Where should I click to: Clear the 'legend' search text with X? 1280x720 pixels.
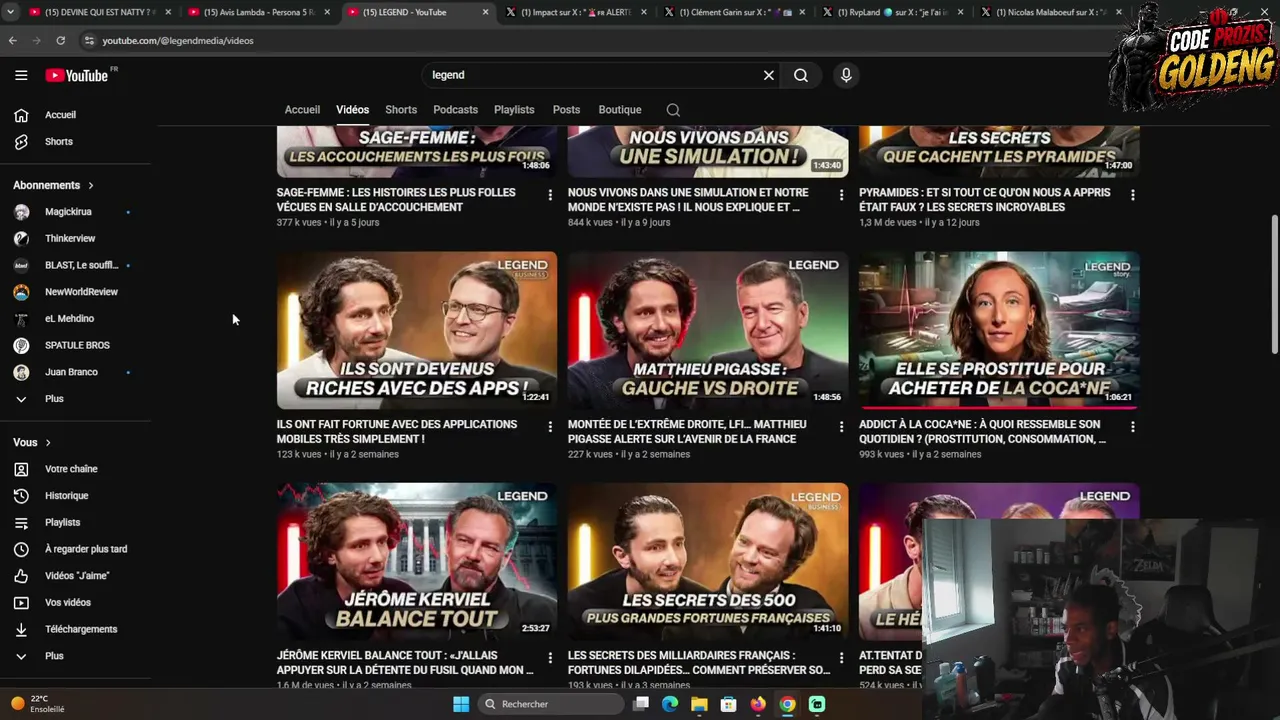click(x=769, y=75)
